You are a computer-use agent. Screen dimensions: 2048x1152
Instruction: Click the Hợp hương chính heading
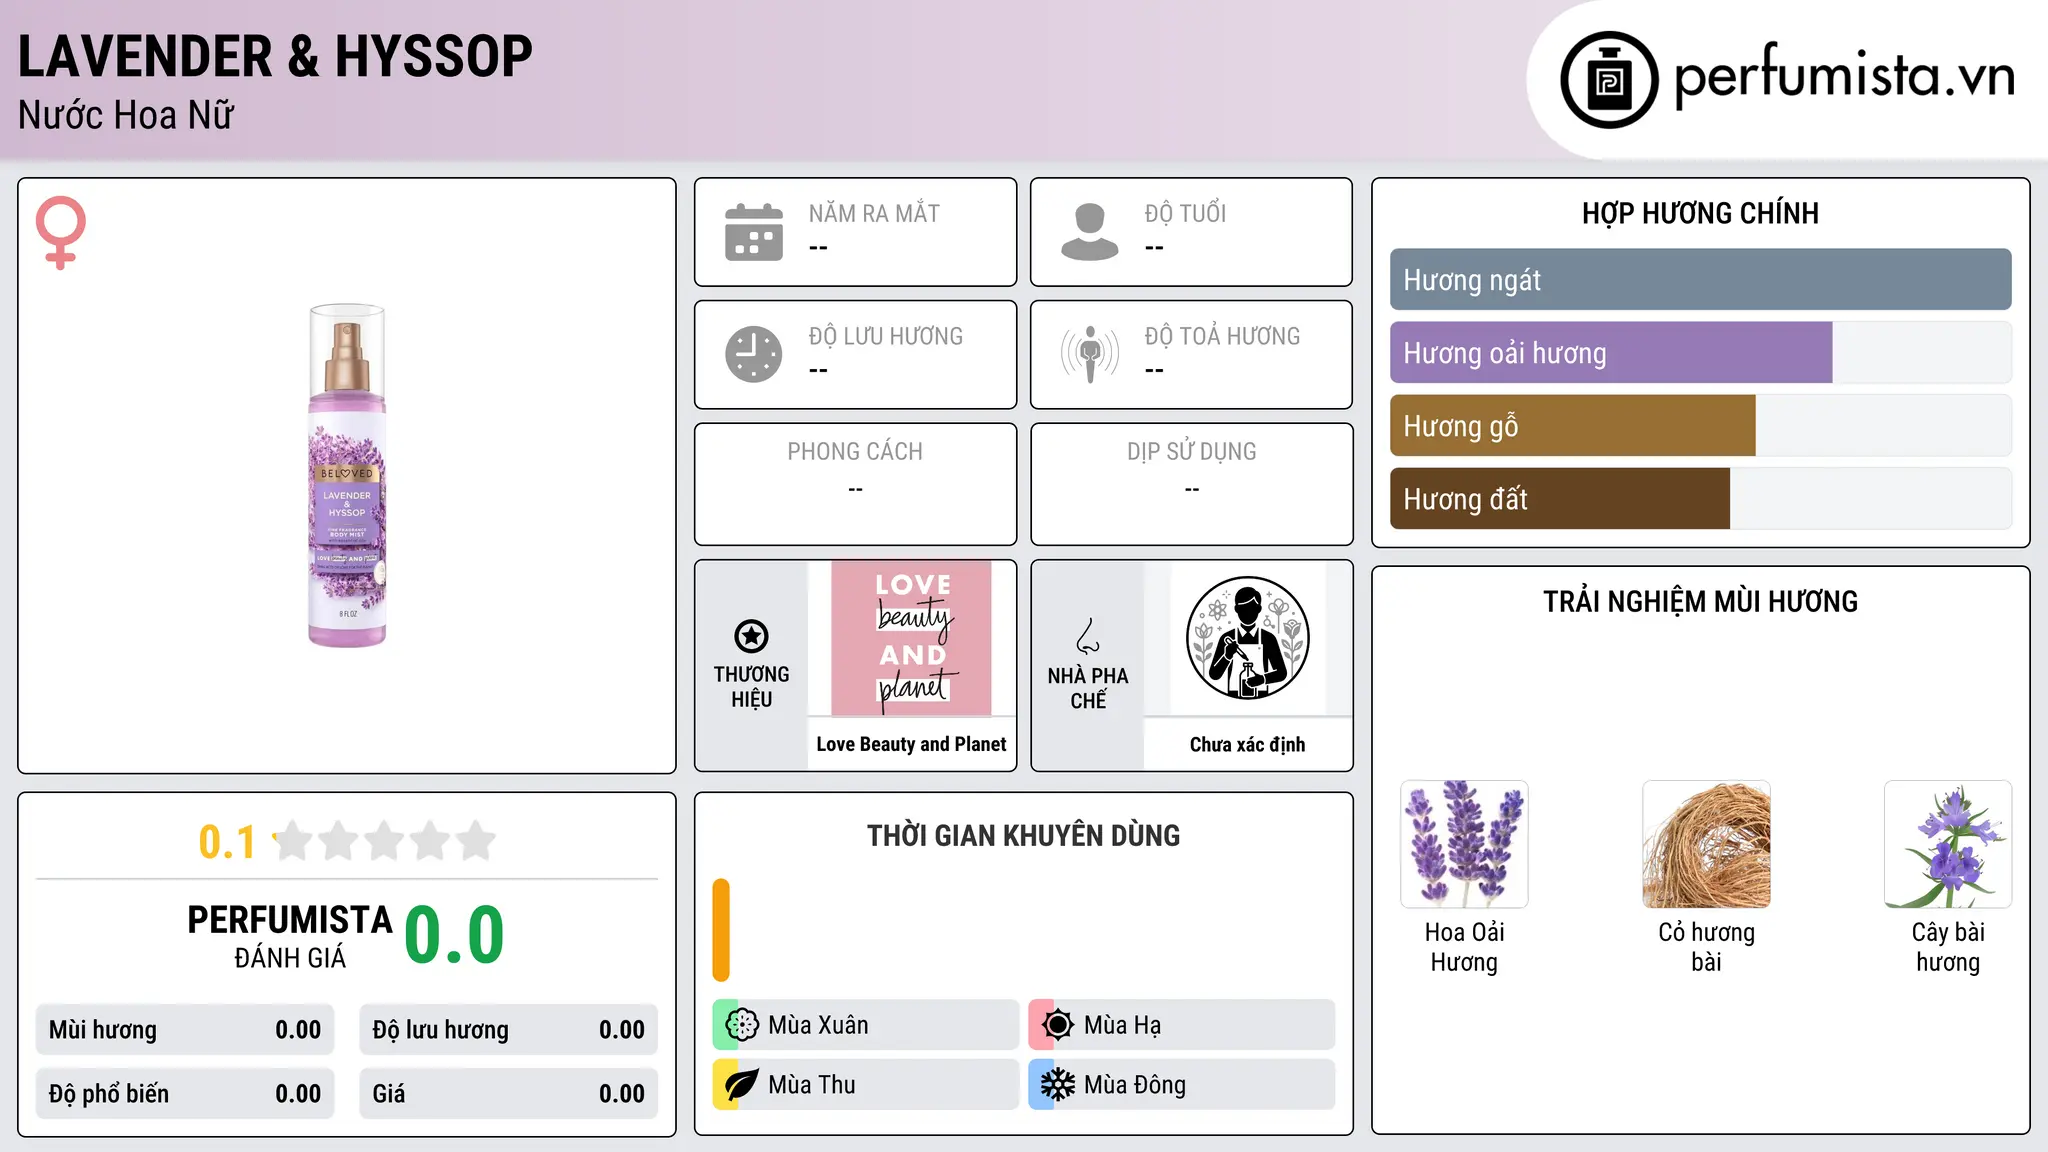1700,213
